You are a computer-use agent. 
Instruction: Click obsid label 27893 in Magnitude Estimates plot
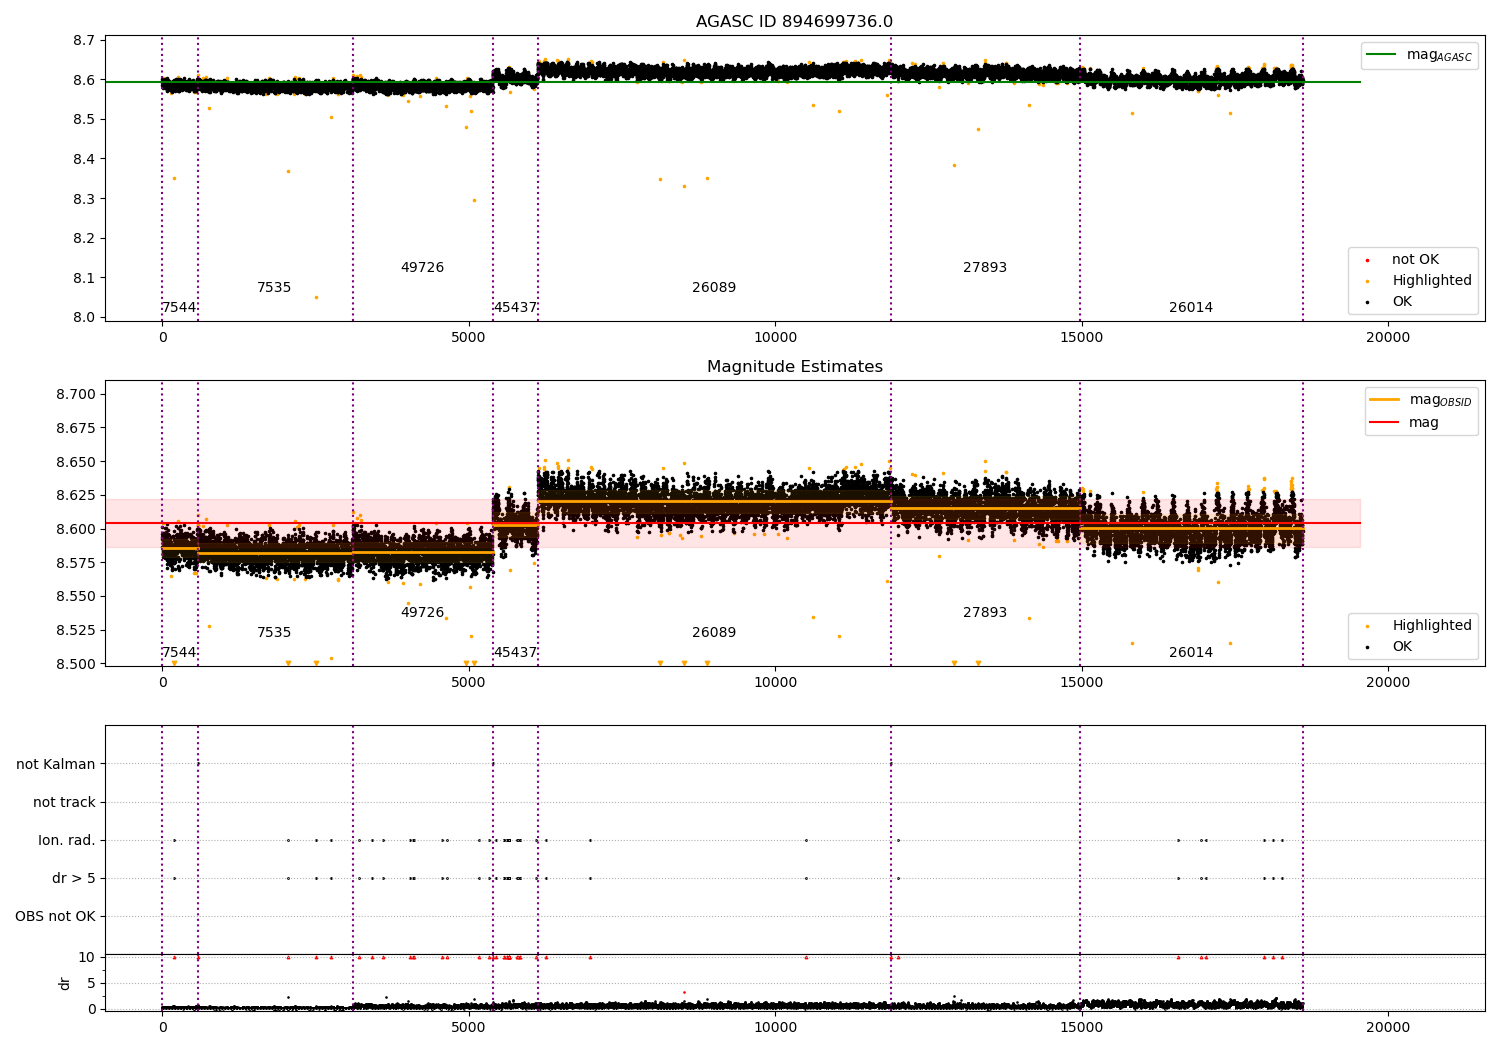pyautogui.click(x=985, y=613)
